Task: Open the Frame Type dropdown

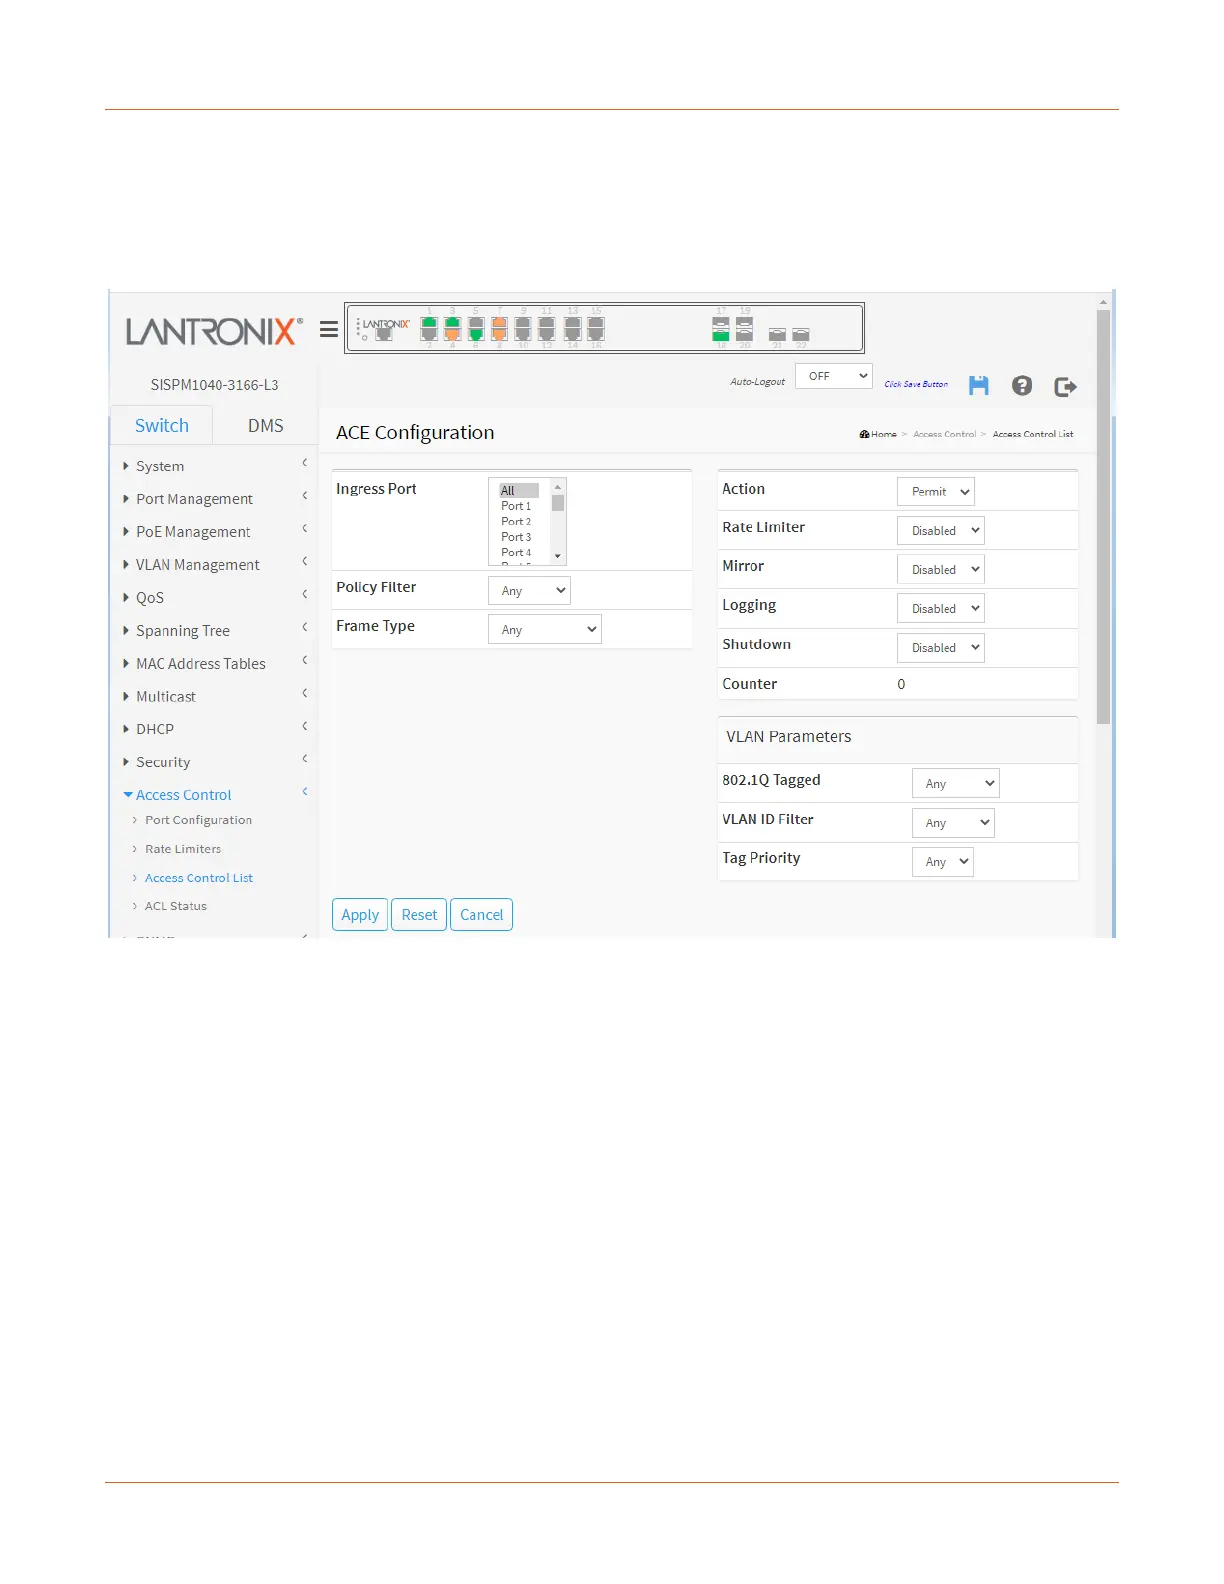Action: point(545,630)
